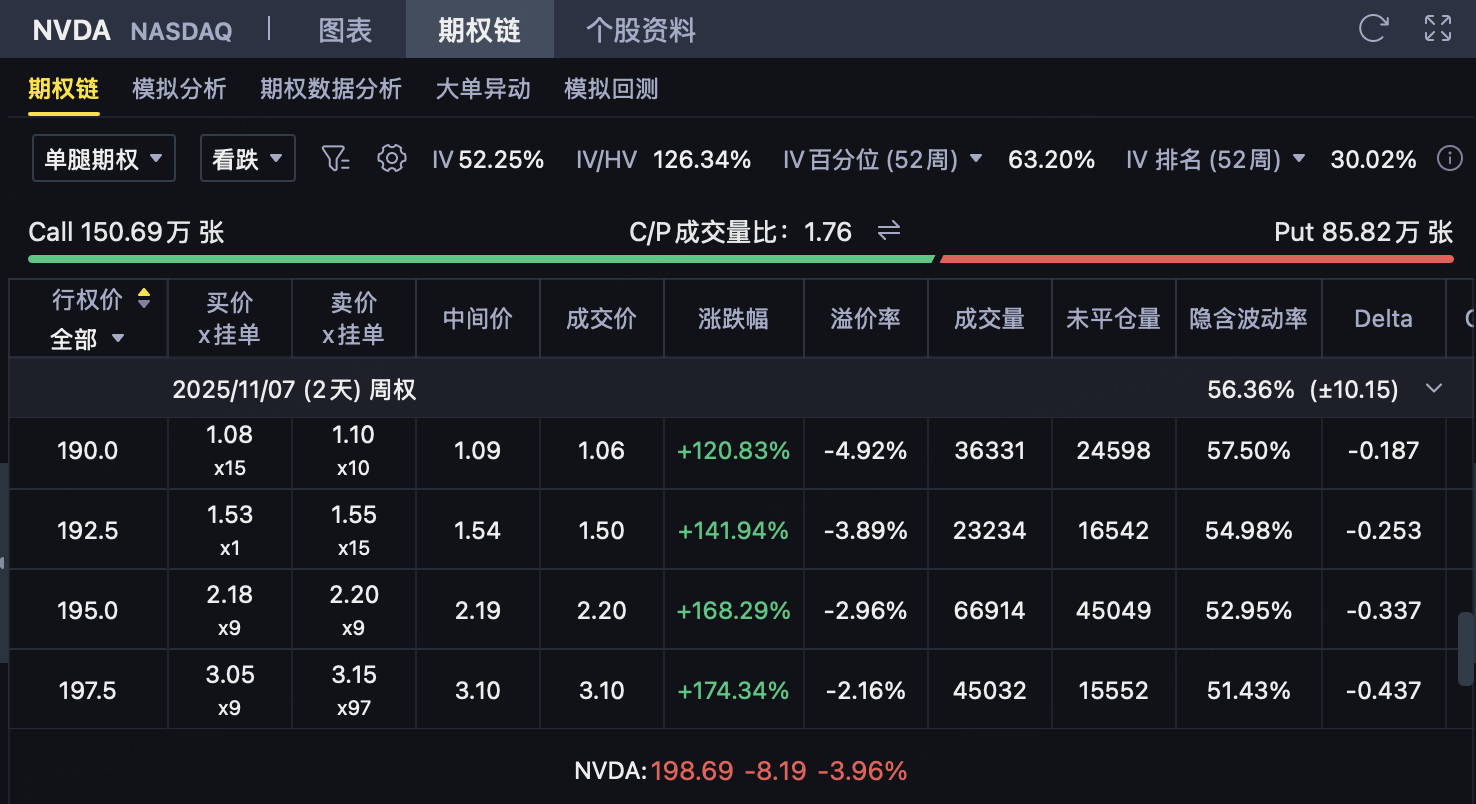Open the 看跌 option type dropdown
The height and width of the screenshot is (804, 1476).
click(x=248, y=158)
